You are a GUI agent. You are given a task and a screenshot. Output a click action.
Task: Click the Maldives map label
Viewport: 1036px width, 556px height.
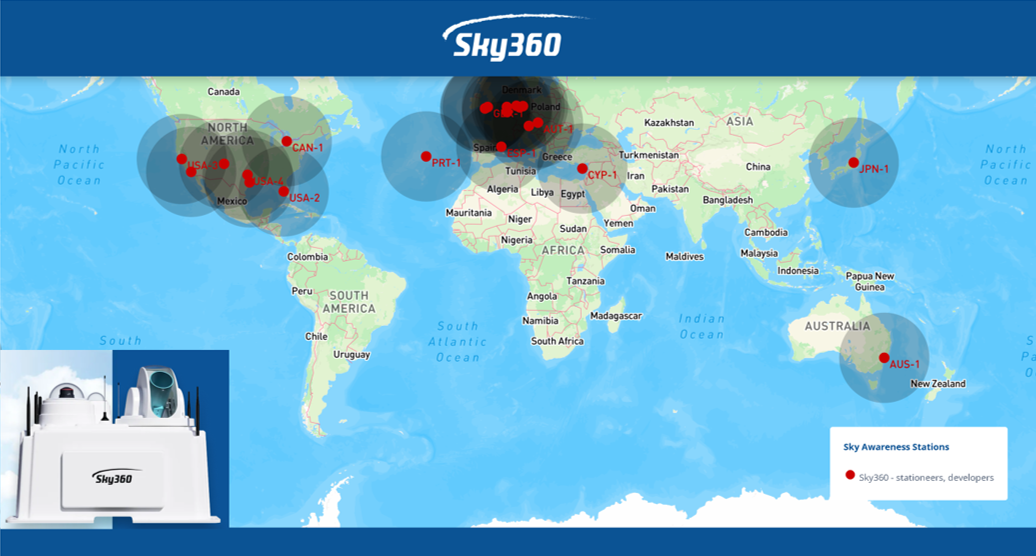coord(684,256)
